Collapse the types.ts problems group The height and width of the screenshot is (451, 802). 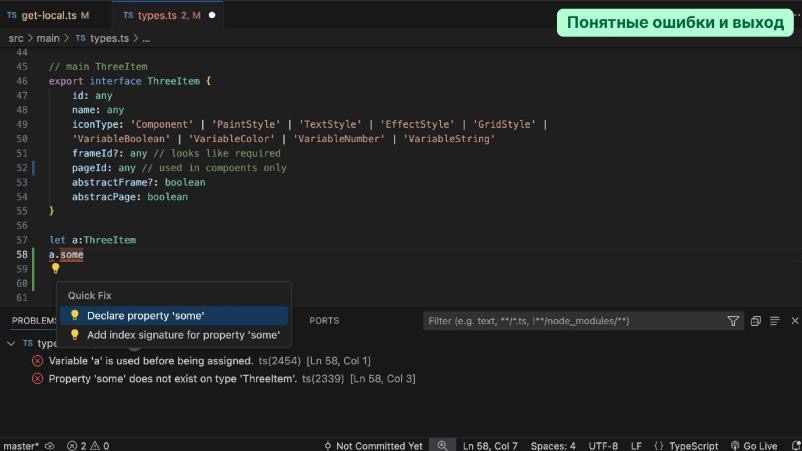click(x=11, y=344)
